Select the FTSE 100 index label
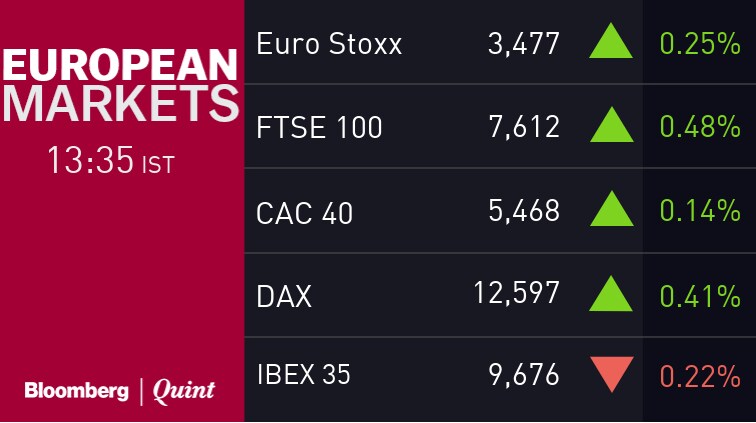This screenshot has width=756, height=423. [x=319, y=128]
